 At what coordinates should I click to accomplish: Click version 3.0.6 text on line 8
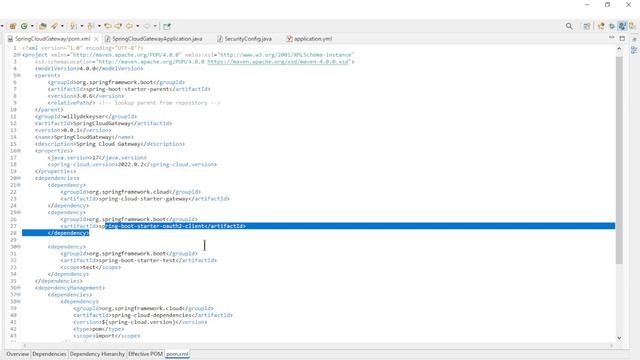85,96
